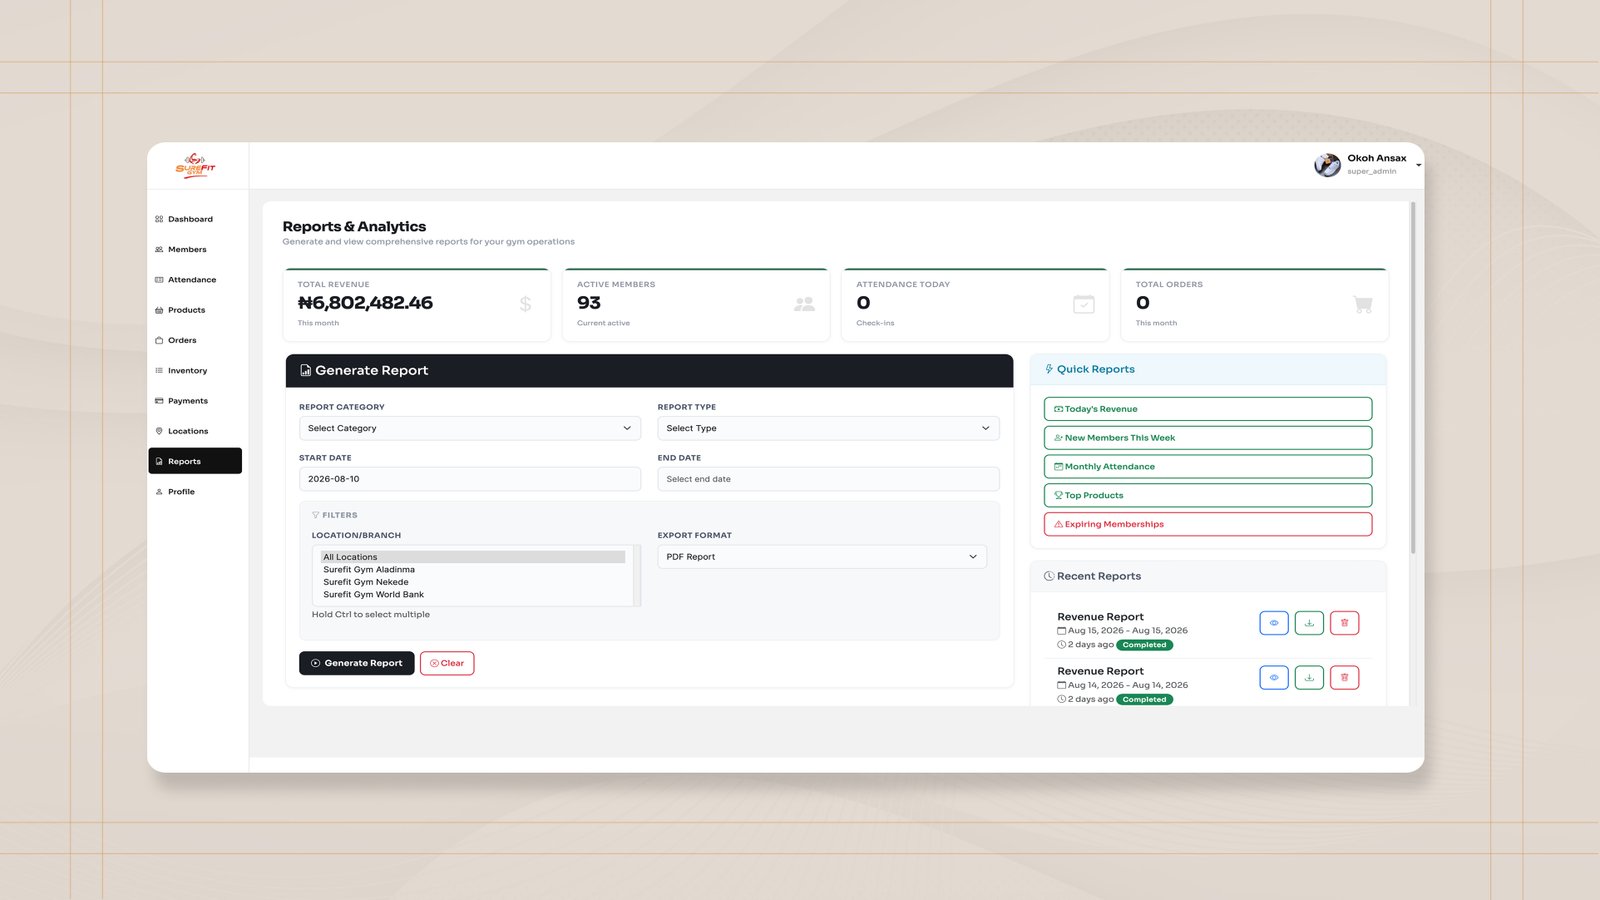The width and height of the screenshot is (1600, 900).
Task: Click the Products basket icon in sidebar
Action: 159,310
